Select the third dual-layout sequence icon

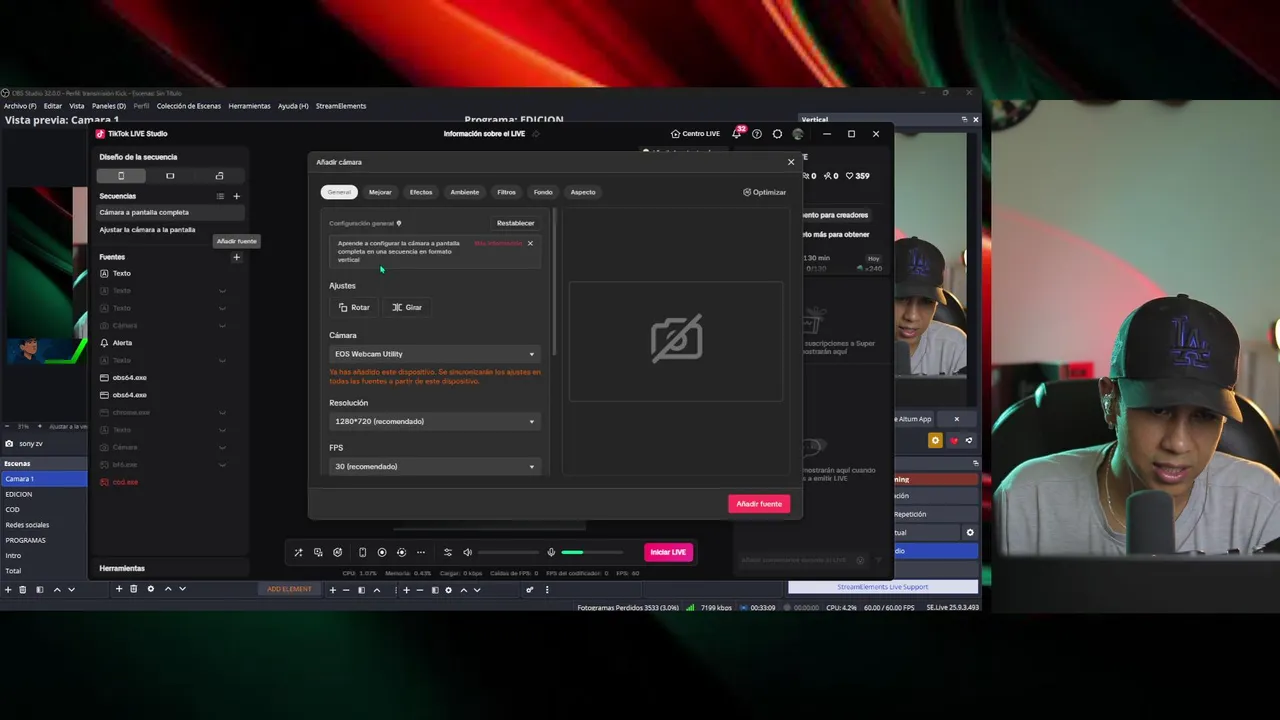[x=219, y=176]
